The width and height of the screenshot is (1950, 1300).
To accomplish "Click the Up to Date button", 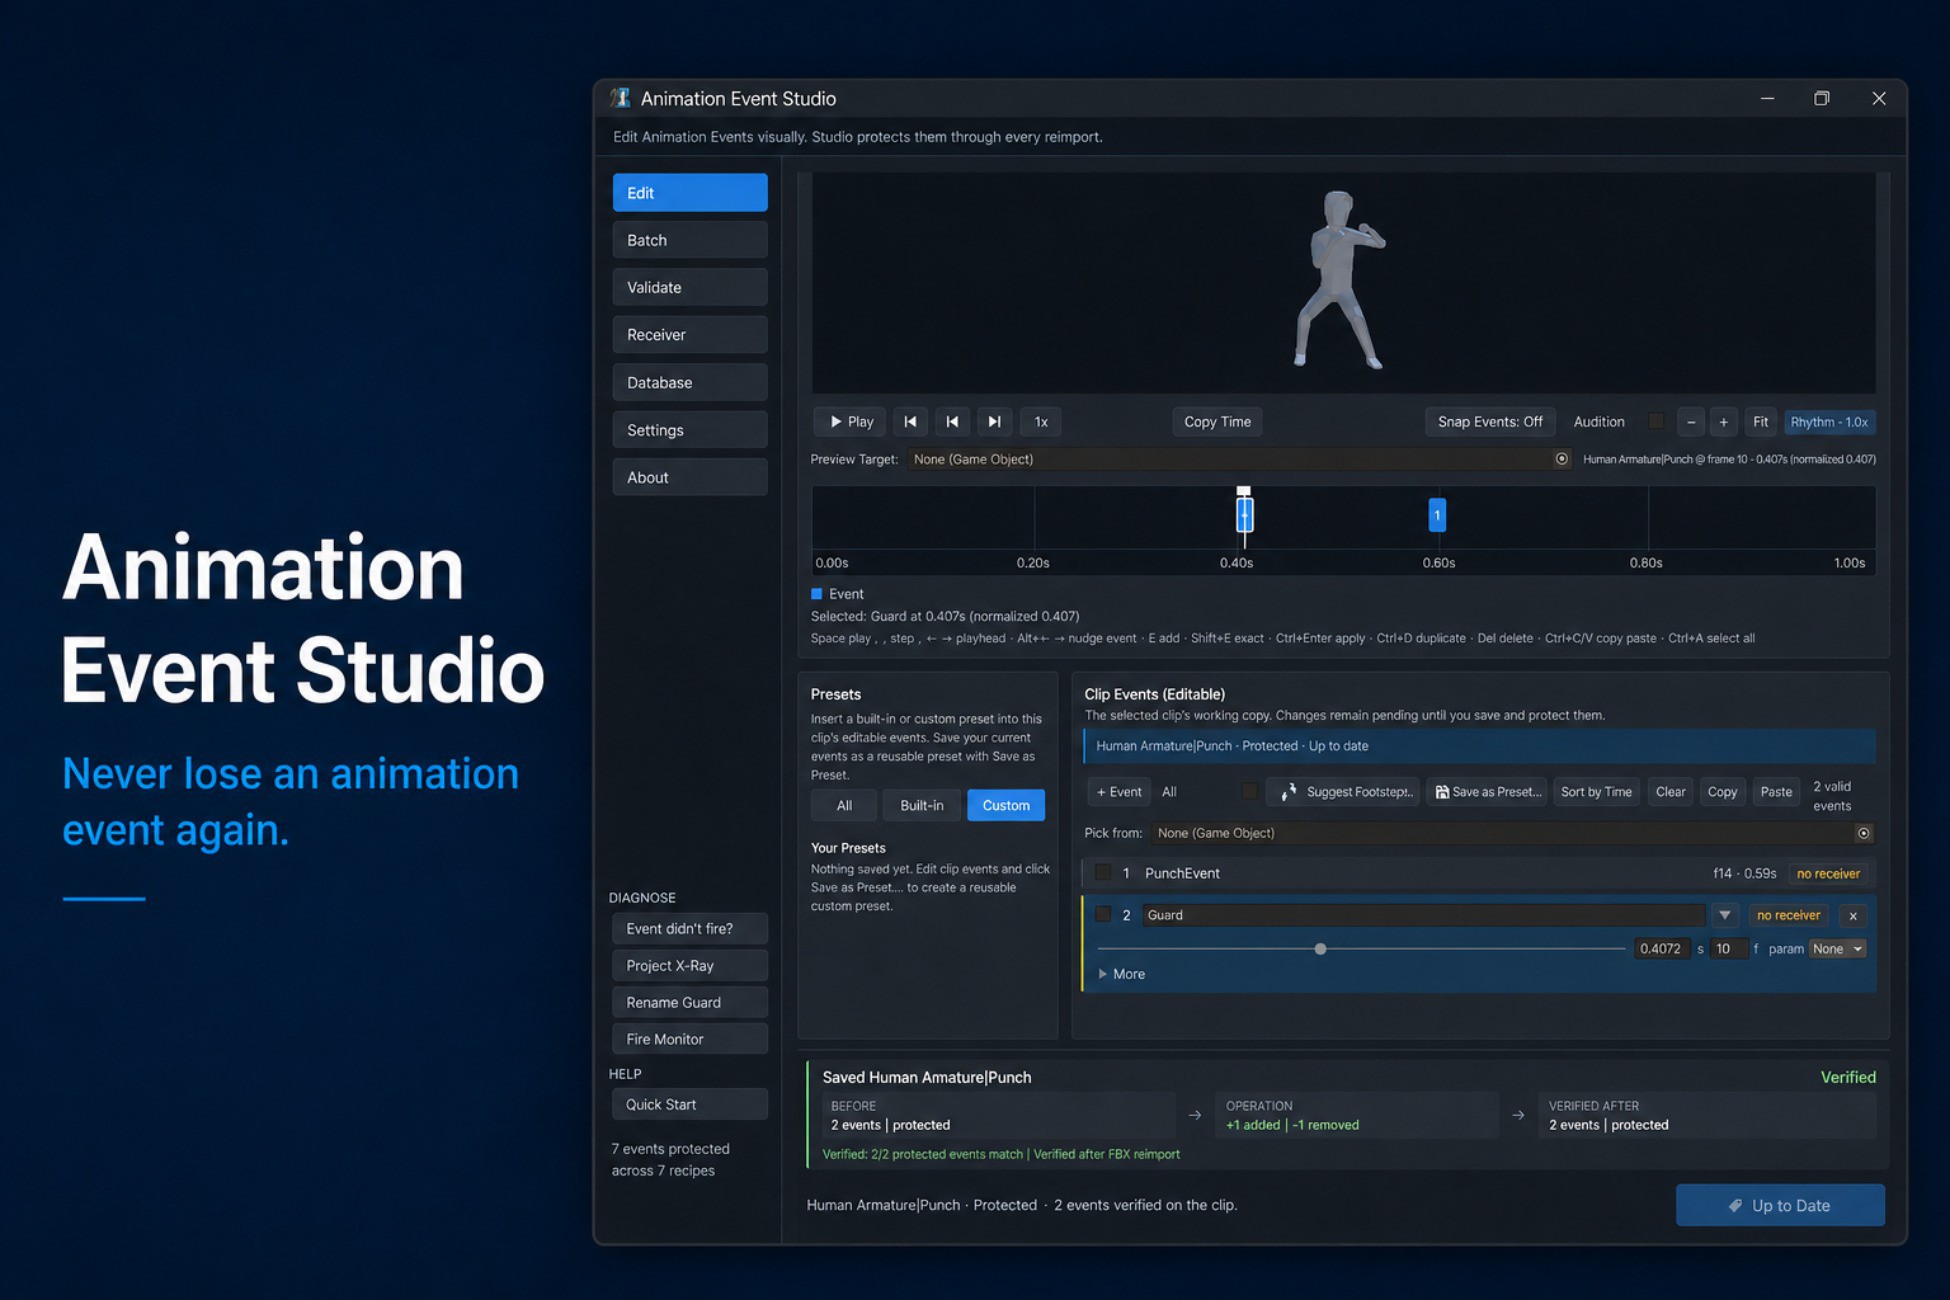I will [x=1780, y=1206].
